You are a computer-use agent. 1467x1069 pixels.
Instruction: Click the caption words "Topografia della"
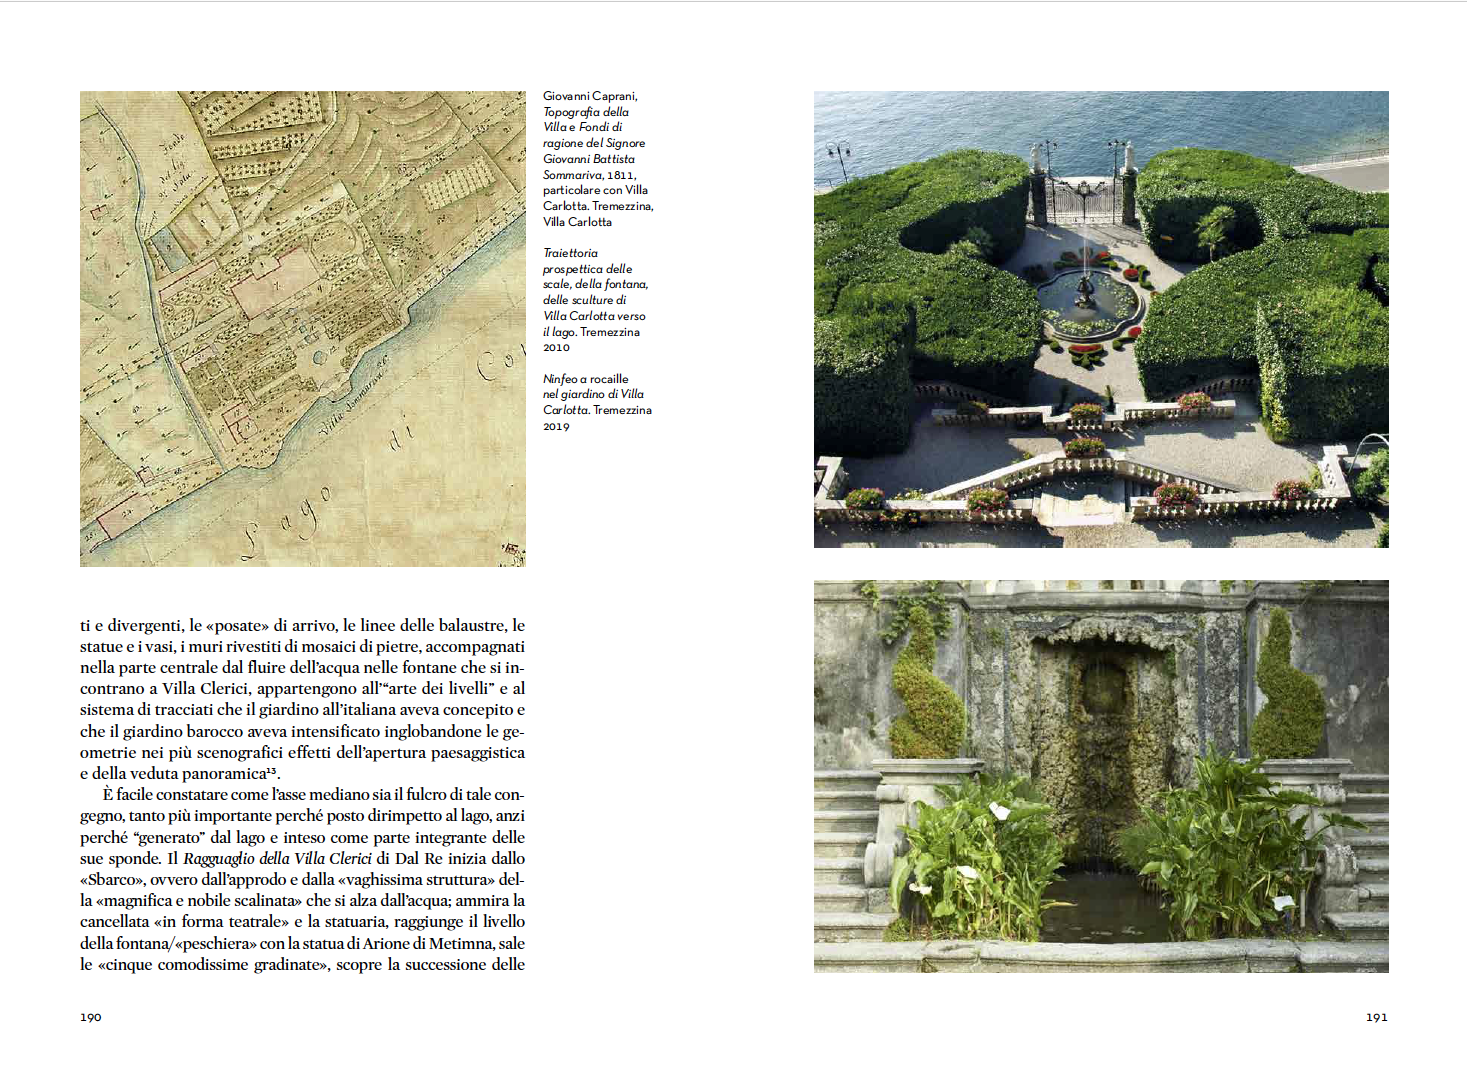(586, 112)
